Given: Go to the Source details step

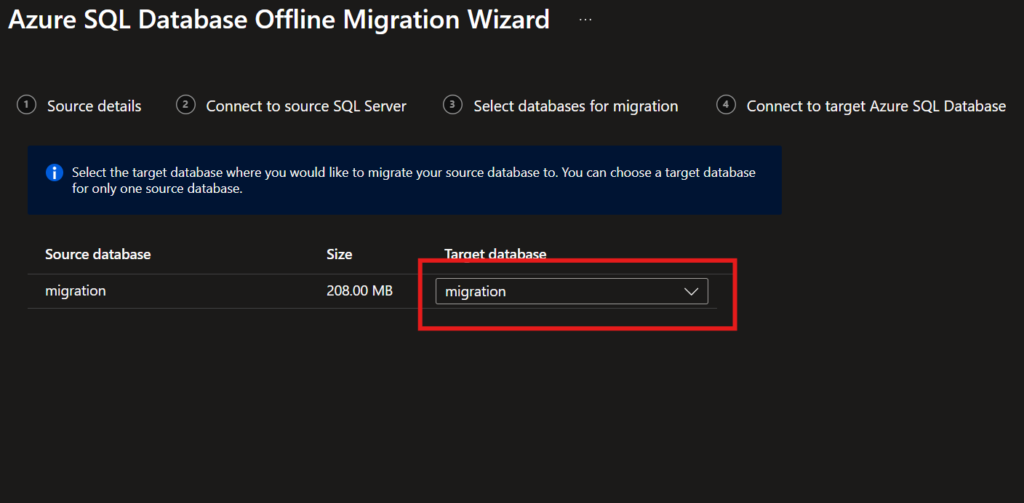Looking at the screenshot, I should click(94, 106).
